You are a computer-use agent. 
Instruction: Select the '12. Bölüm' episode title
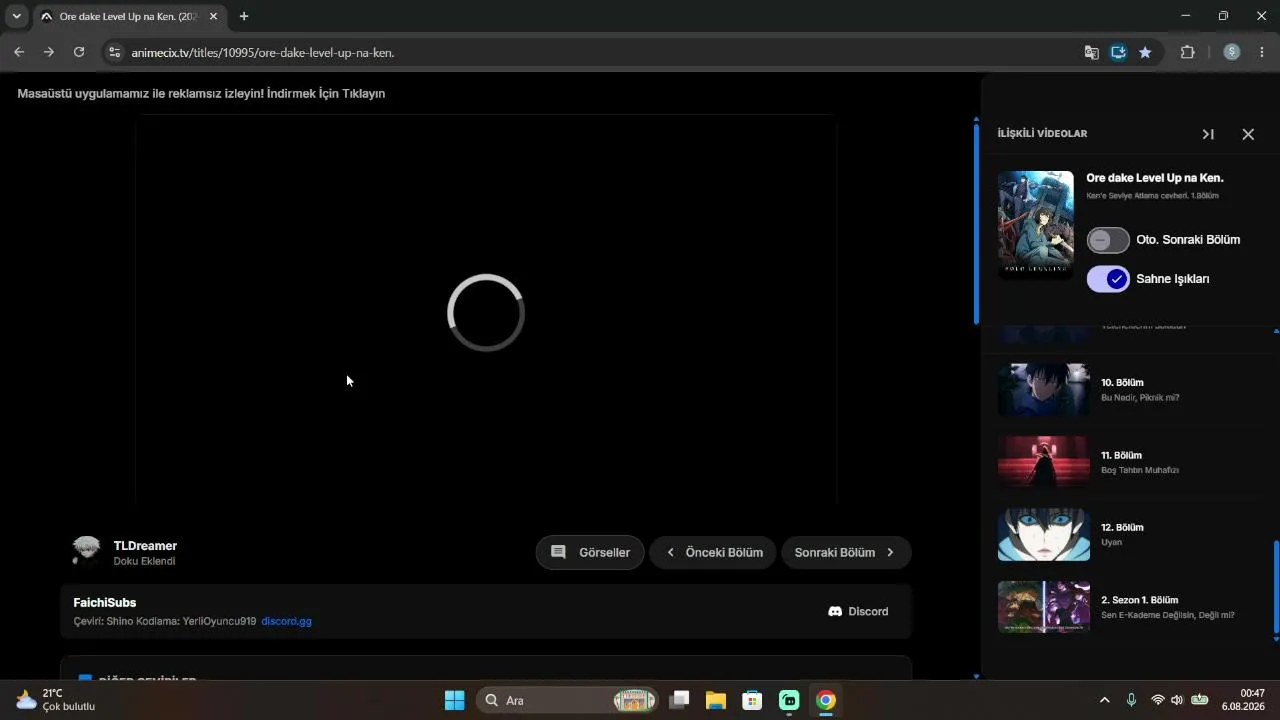click(x=1122, y=527)
